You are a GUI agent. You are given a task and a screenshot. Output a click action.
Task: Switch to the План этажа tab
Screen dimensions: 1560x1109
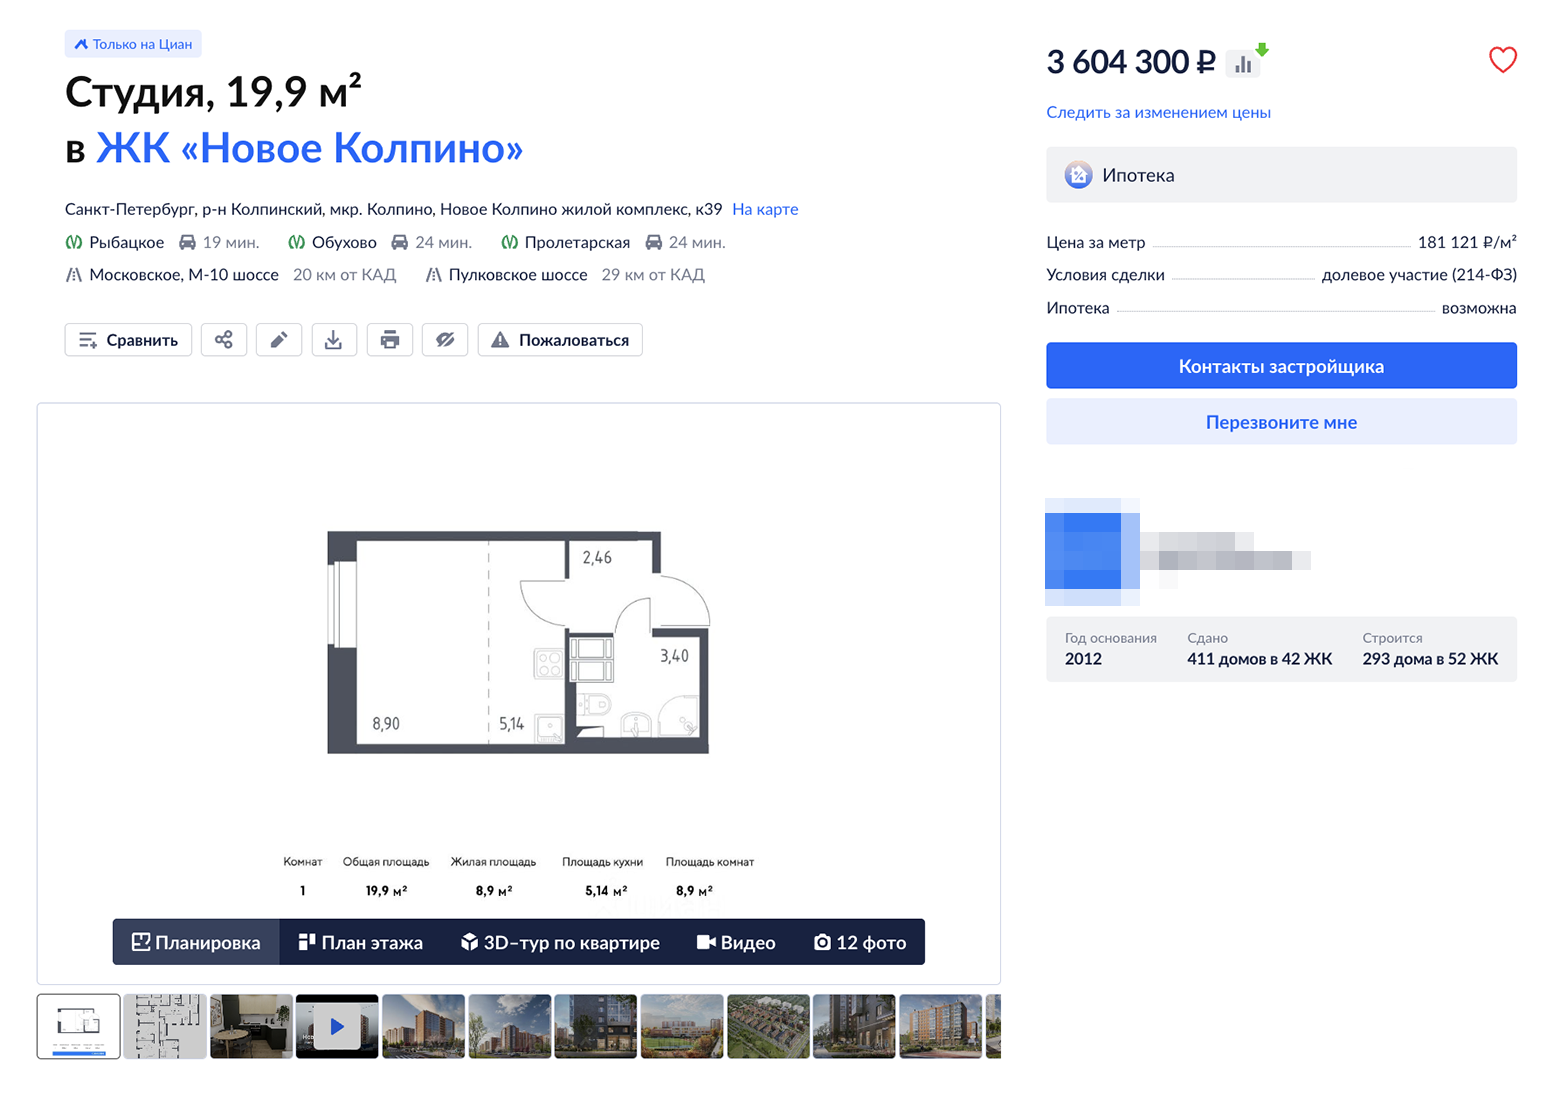[x=360, y=942]
